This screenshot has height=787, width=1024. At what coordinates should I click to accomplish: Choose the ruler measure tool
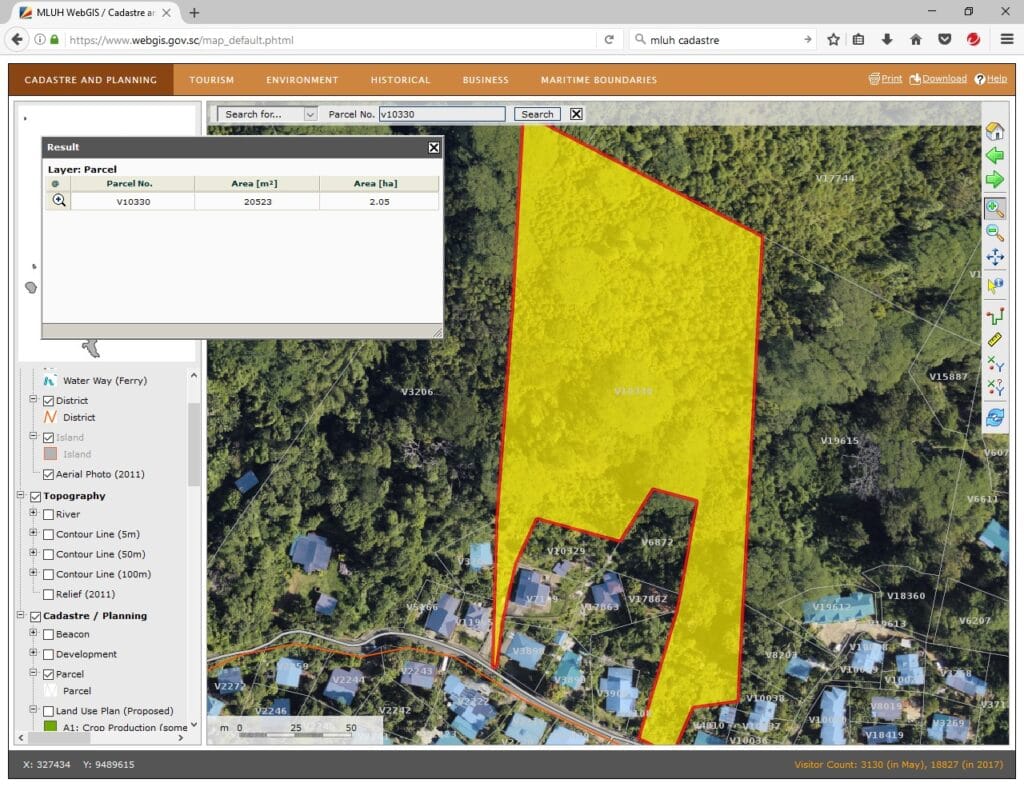tap(994, 340)
